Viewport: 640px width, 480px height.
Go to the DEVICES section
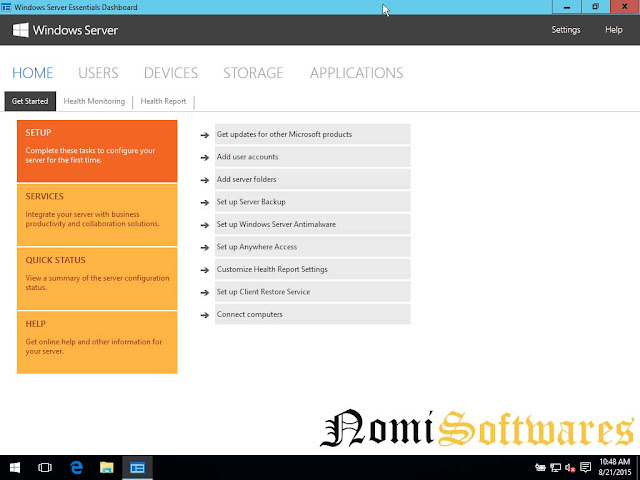(x=171, y=73)
